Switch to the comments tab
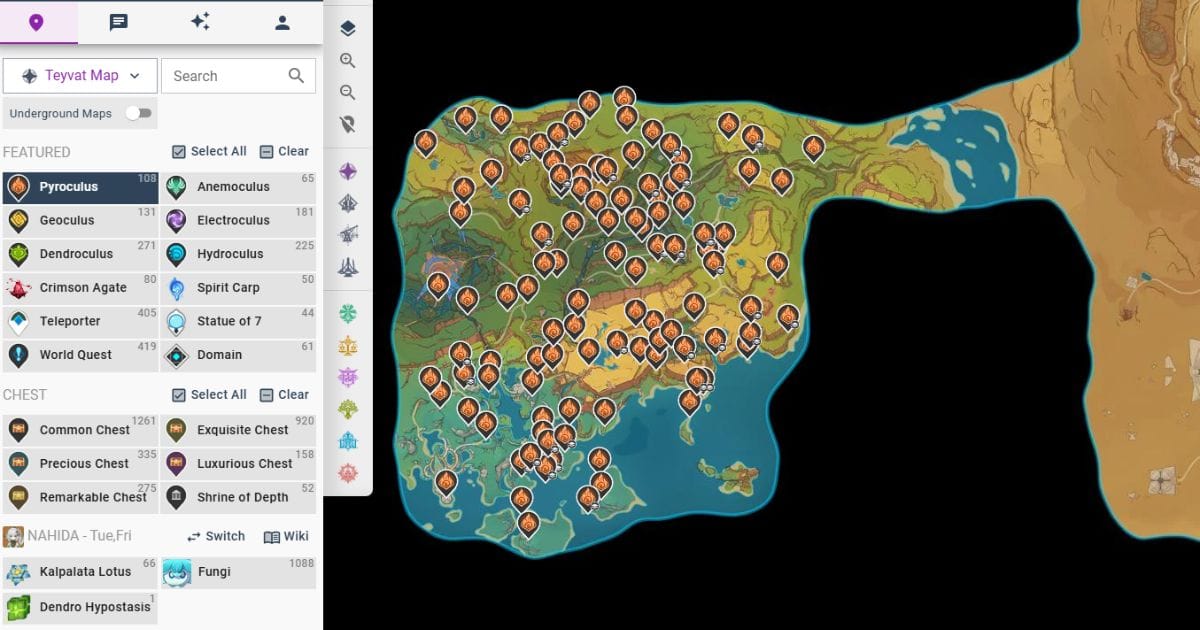 pyautogui.click(x=119, y=21)
